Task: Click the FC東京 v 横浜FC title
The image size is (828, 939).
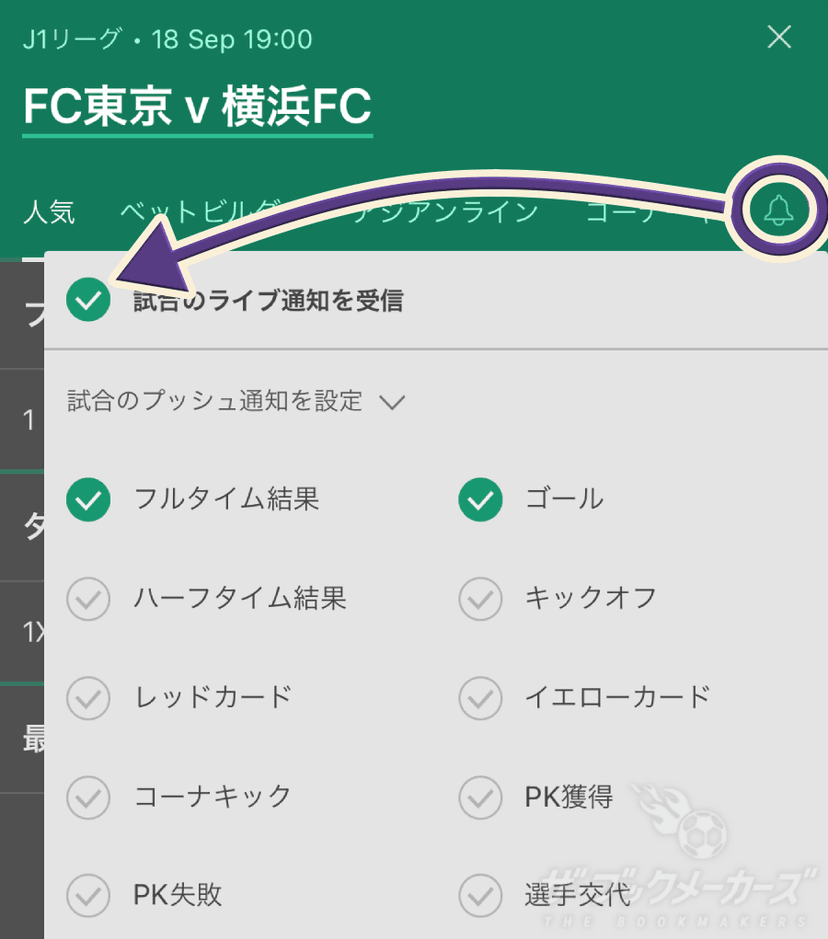Action: pyautogui.click(x=198, y=107)
